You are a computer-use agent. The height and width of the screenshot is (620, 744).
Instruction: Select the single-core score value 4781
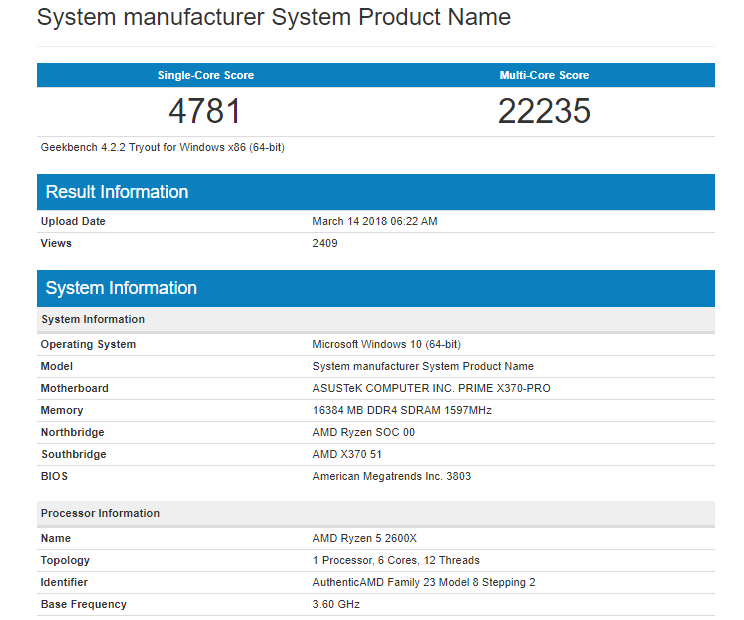tap(205, 110)
